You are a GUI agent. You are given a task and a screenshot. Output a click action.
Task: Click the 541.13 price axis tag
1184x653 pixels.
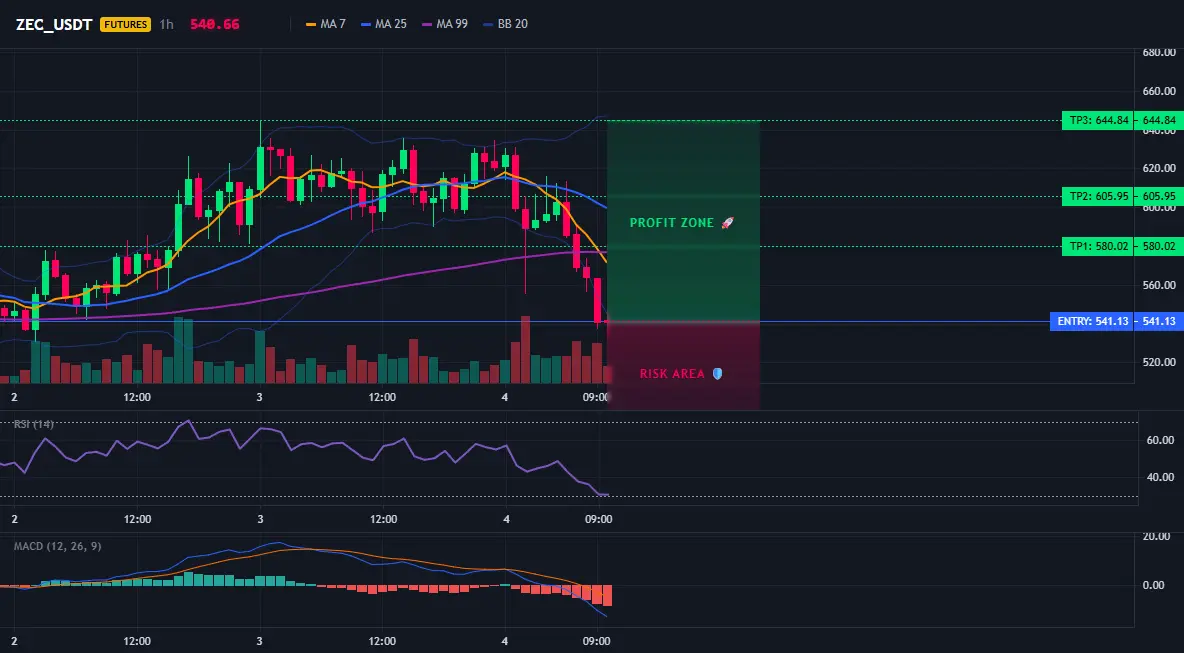(1159, 322)
